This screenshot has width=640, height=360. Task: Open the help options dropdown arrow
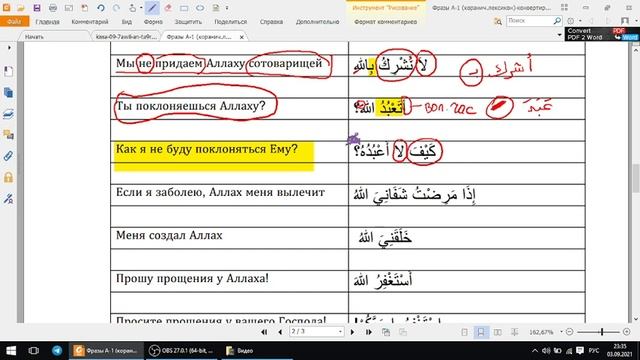[x=580, y=21]
